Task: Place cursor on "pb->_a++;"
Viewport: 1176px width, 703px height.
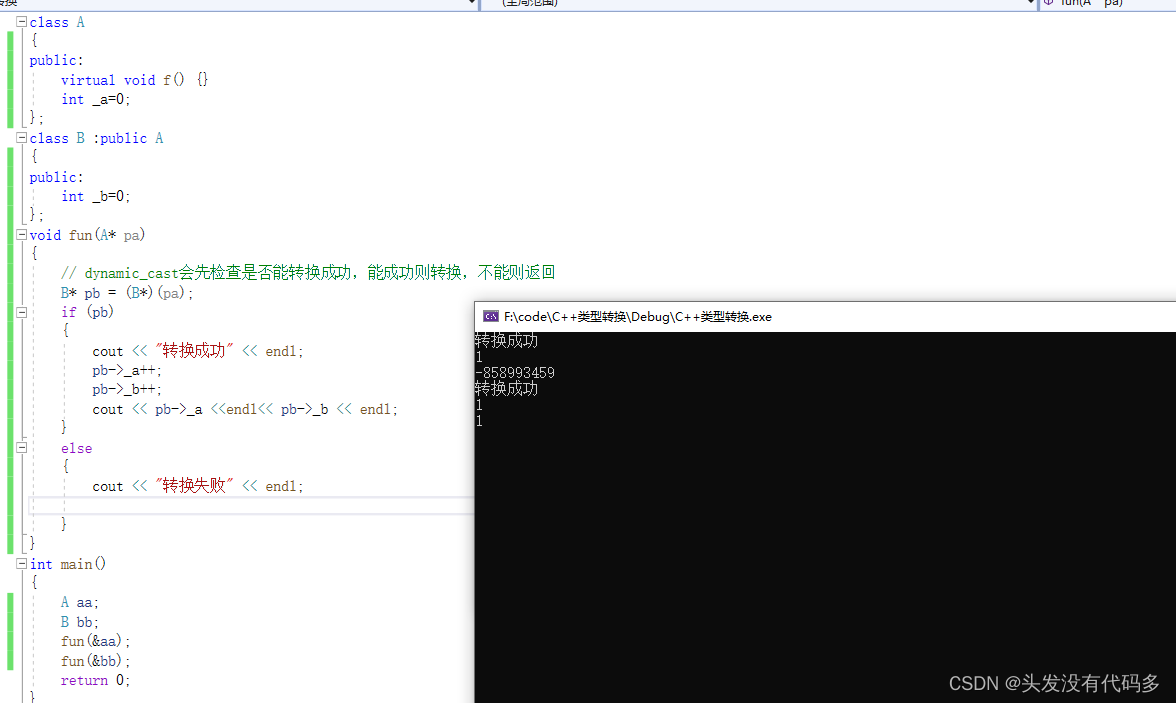Action: click(x=127, y=370)
